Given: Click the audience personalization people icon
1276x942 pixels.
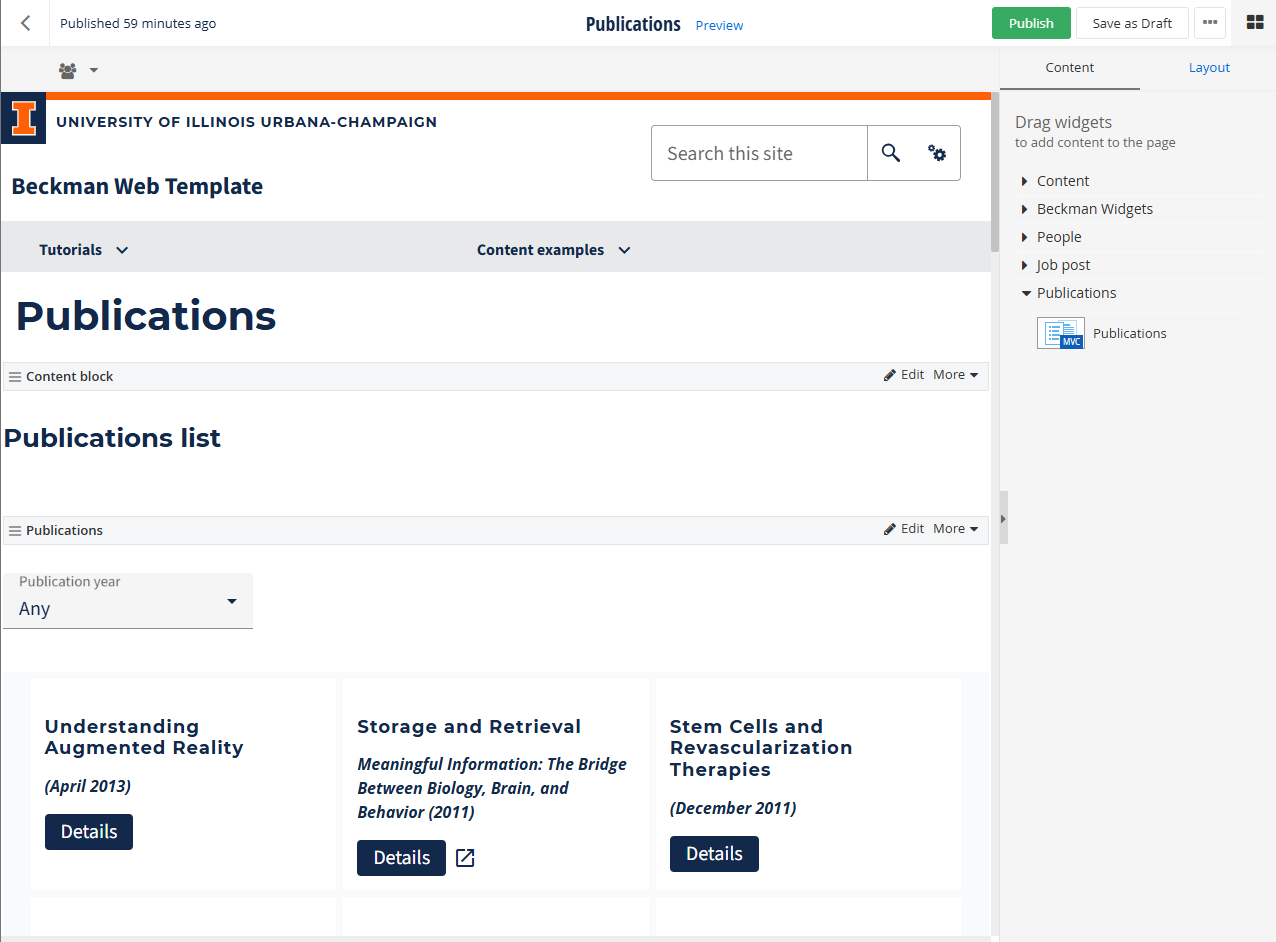Looking at the screenshot, I should click(x=66, y=70).
